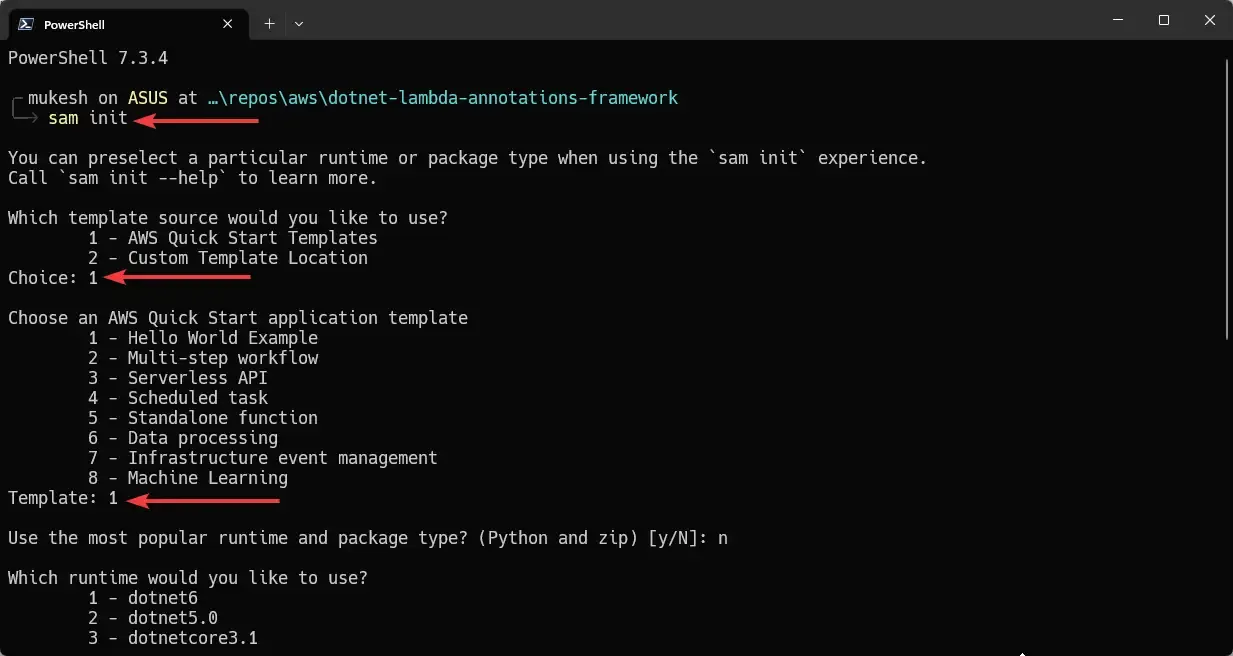The width and height of the screenshot is (1233, 656).
Task: Click the Serverless API option text
Action: pos(197,377)
